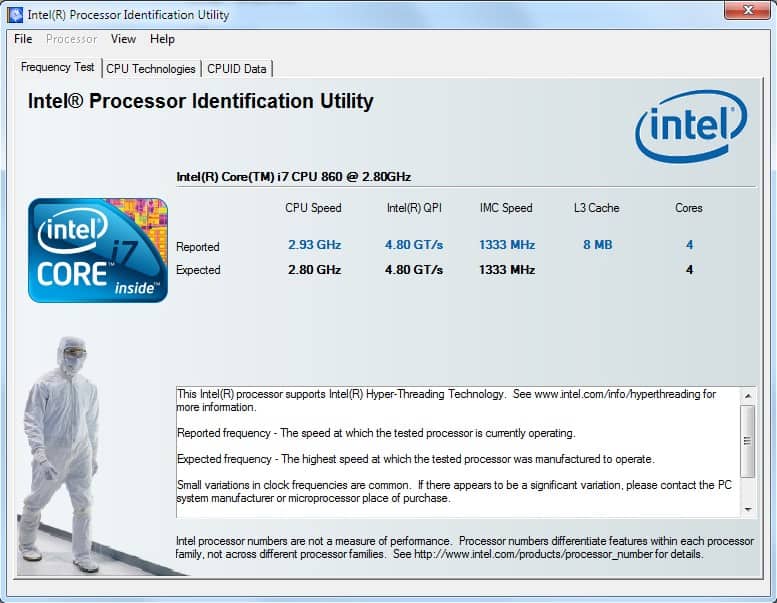The height and width of the screenshot is (603, 777).
Task: Click the window title text in title bar
Action: (x=128, y=15)
